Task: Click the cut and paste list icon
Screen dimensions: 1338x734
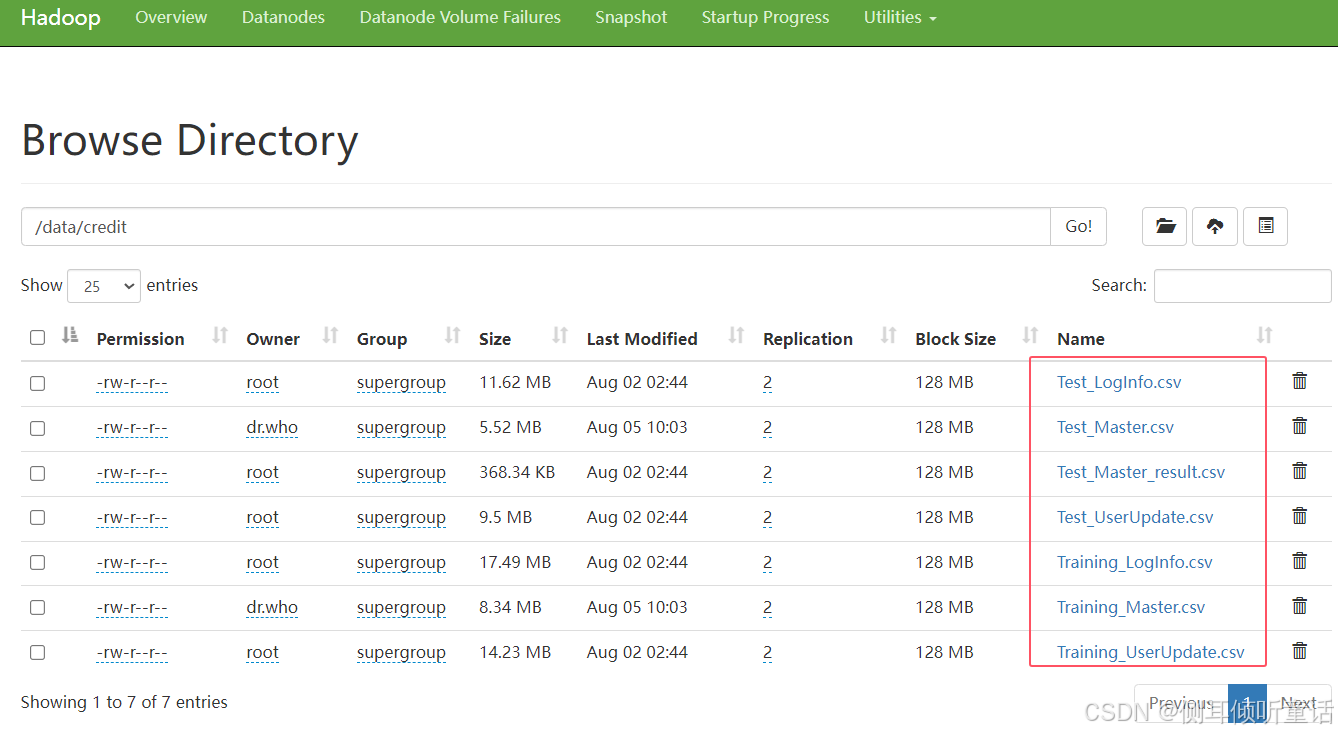Action: click(x=1266, y=227)
